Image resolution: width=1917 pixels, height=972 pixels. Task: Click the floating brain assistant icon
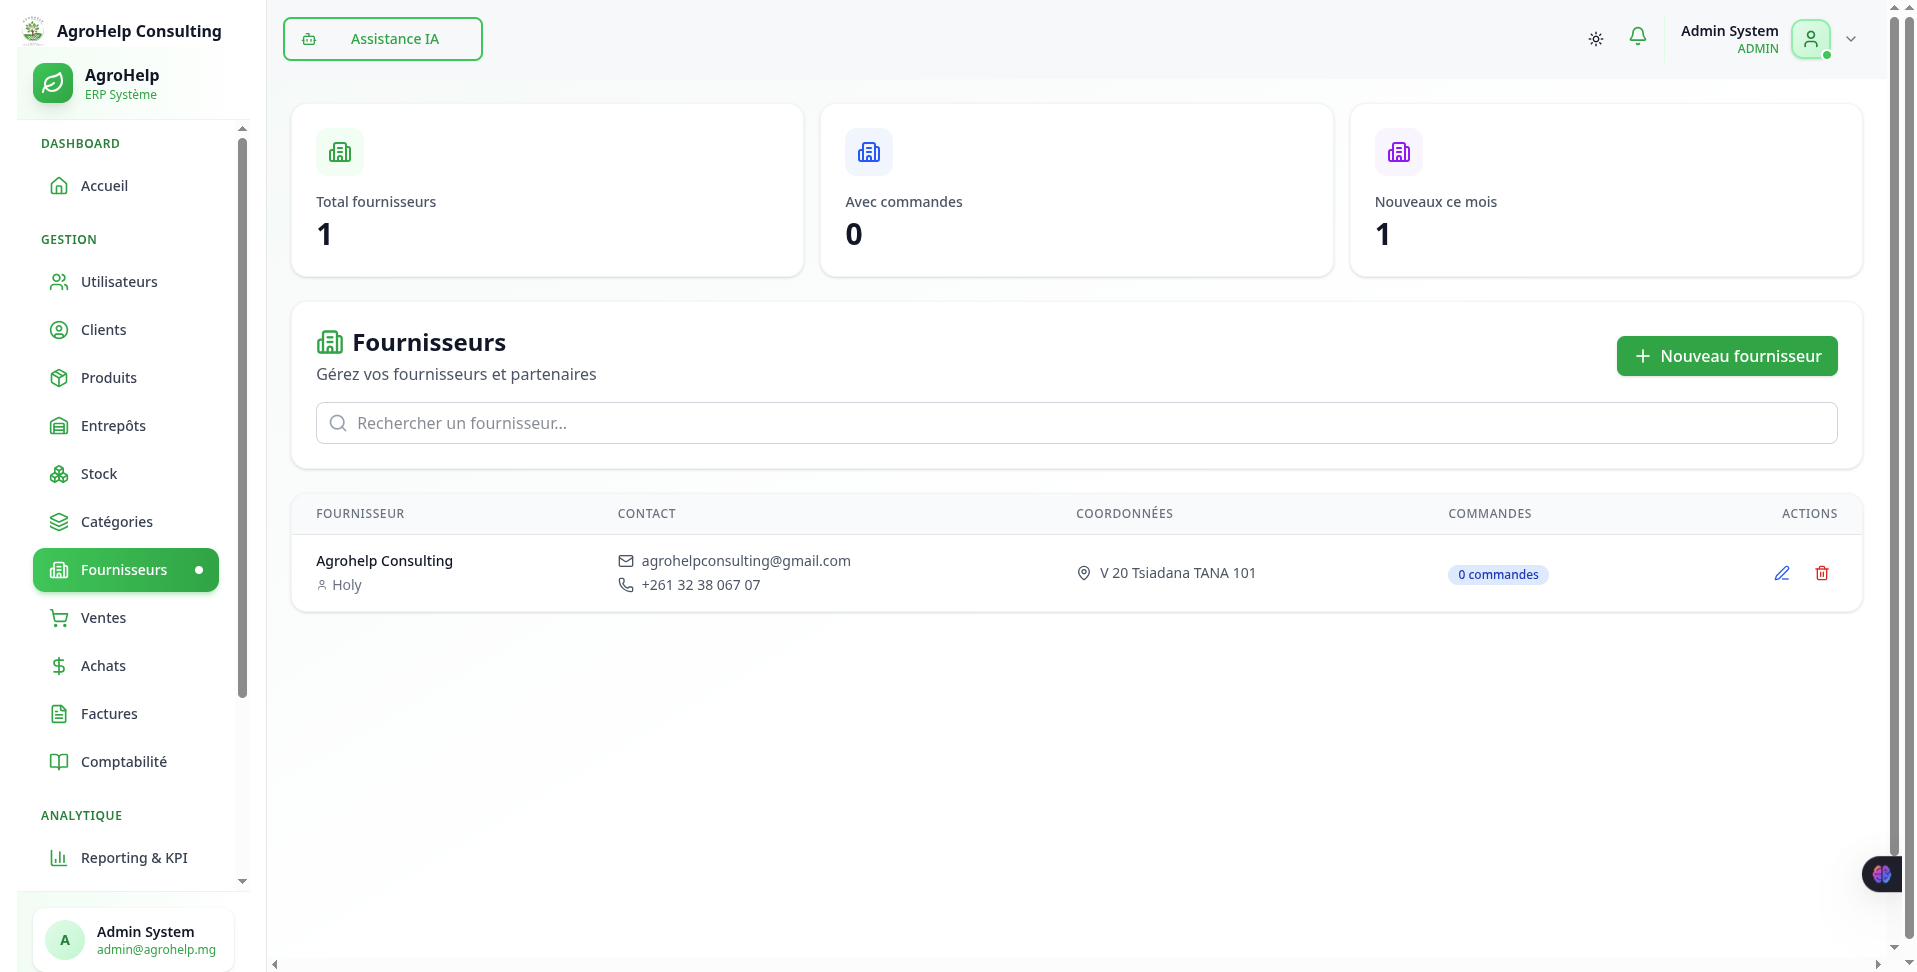pyautogui.click(x=1881, y=874)
